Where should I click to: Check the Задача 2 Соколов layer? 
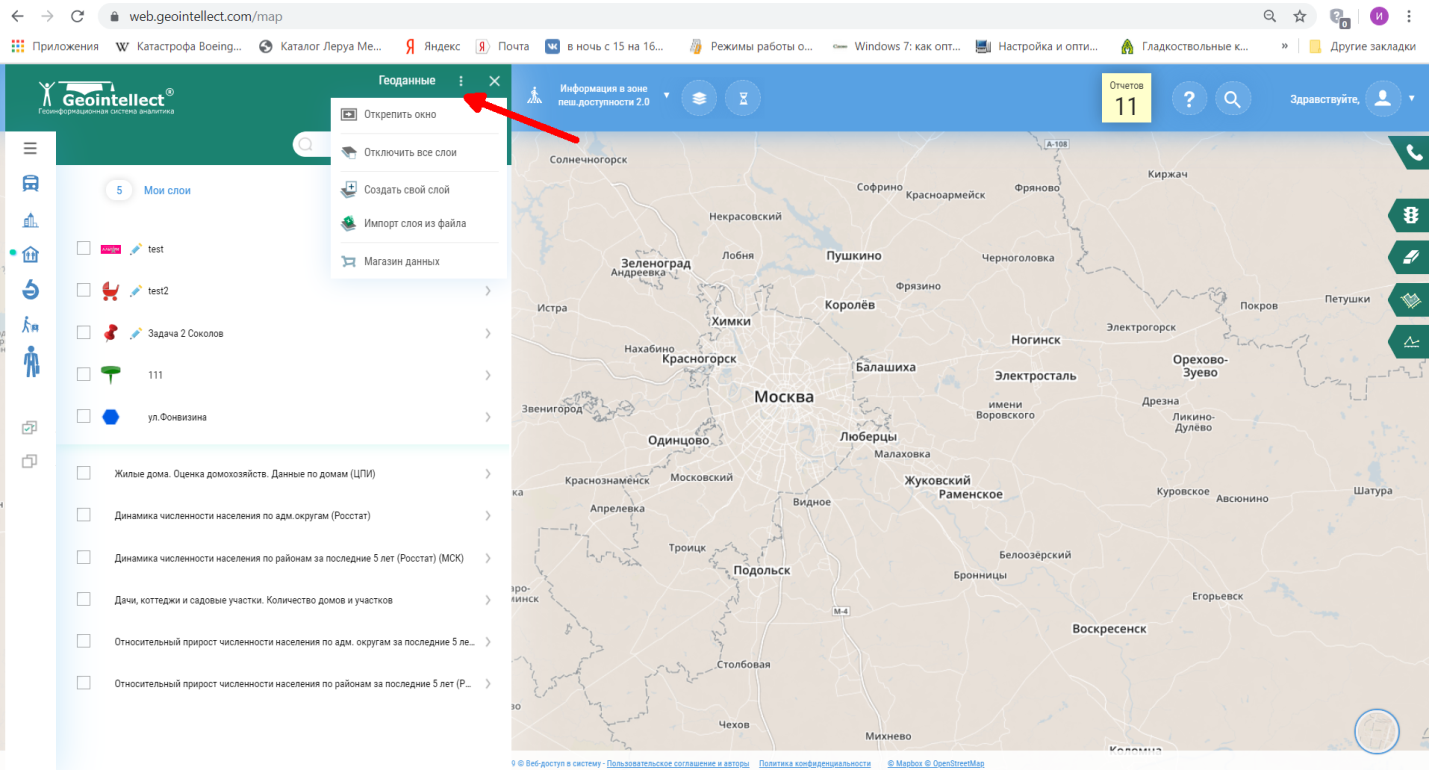[84, 332]
